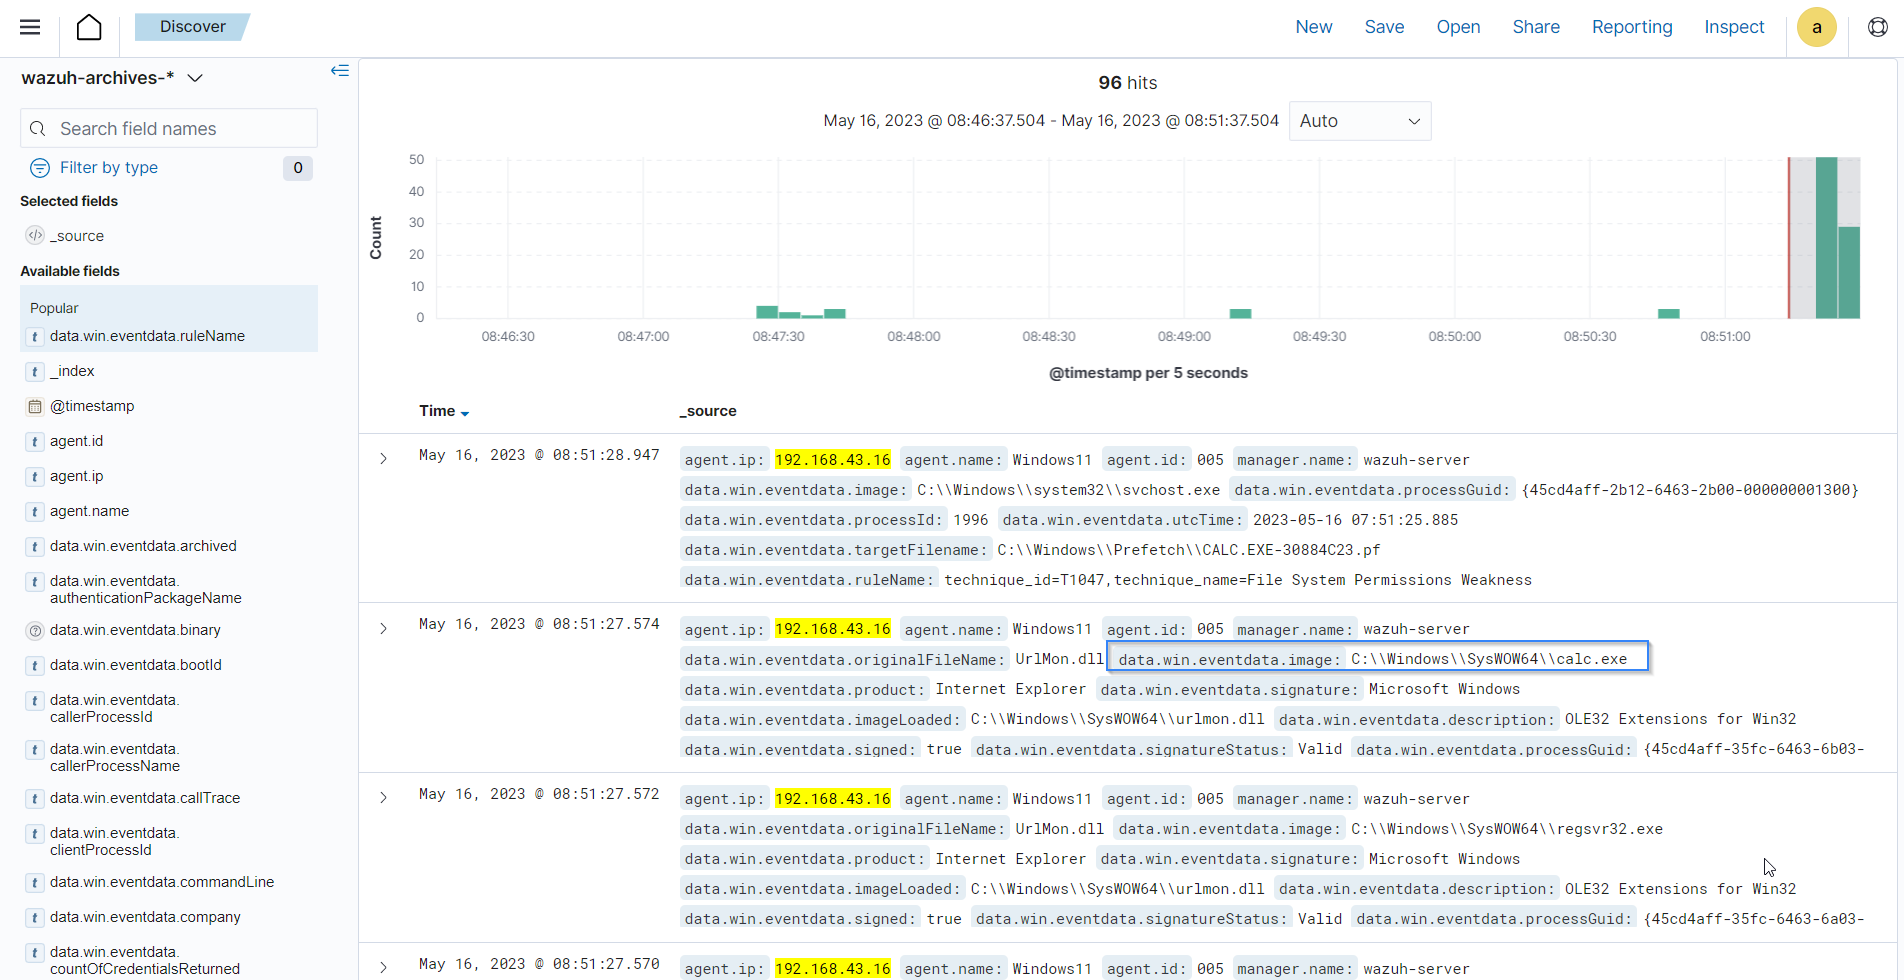Expand the 08:51:28.947 log entry

click(383, 459)
